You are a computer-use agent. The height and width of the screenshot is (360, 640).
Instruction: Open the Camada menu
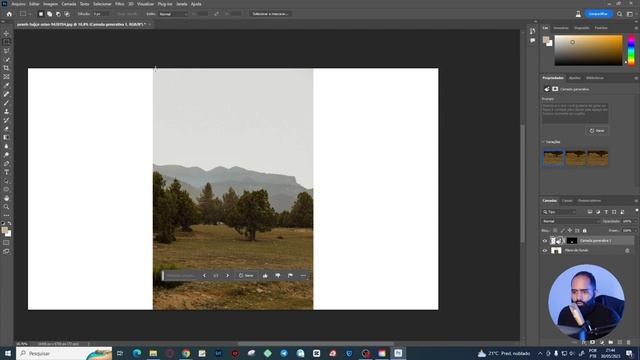tap(69, 4)
